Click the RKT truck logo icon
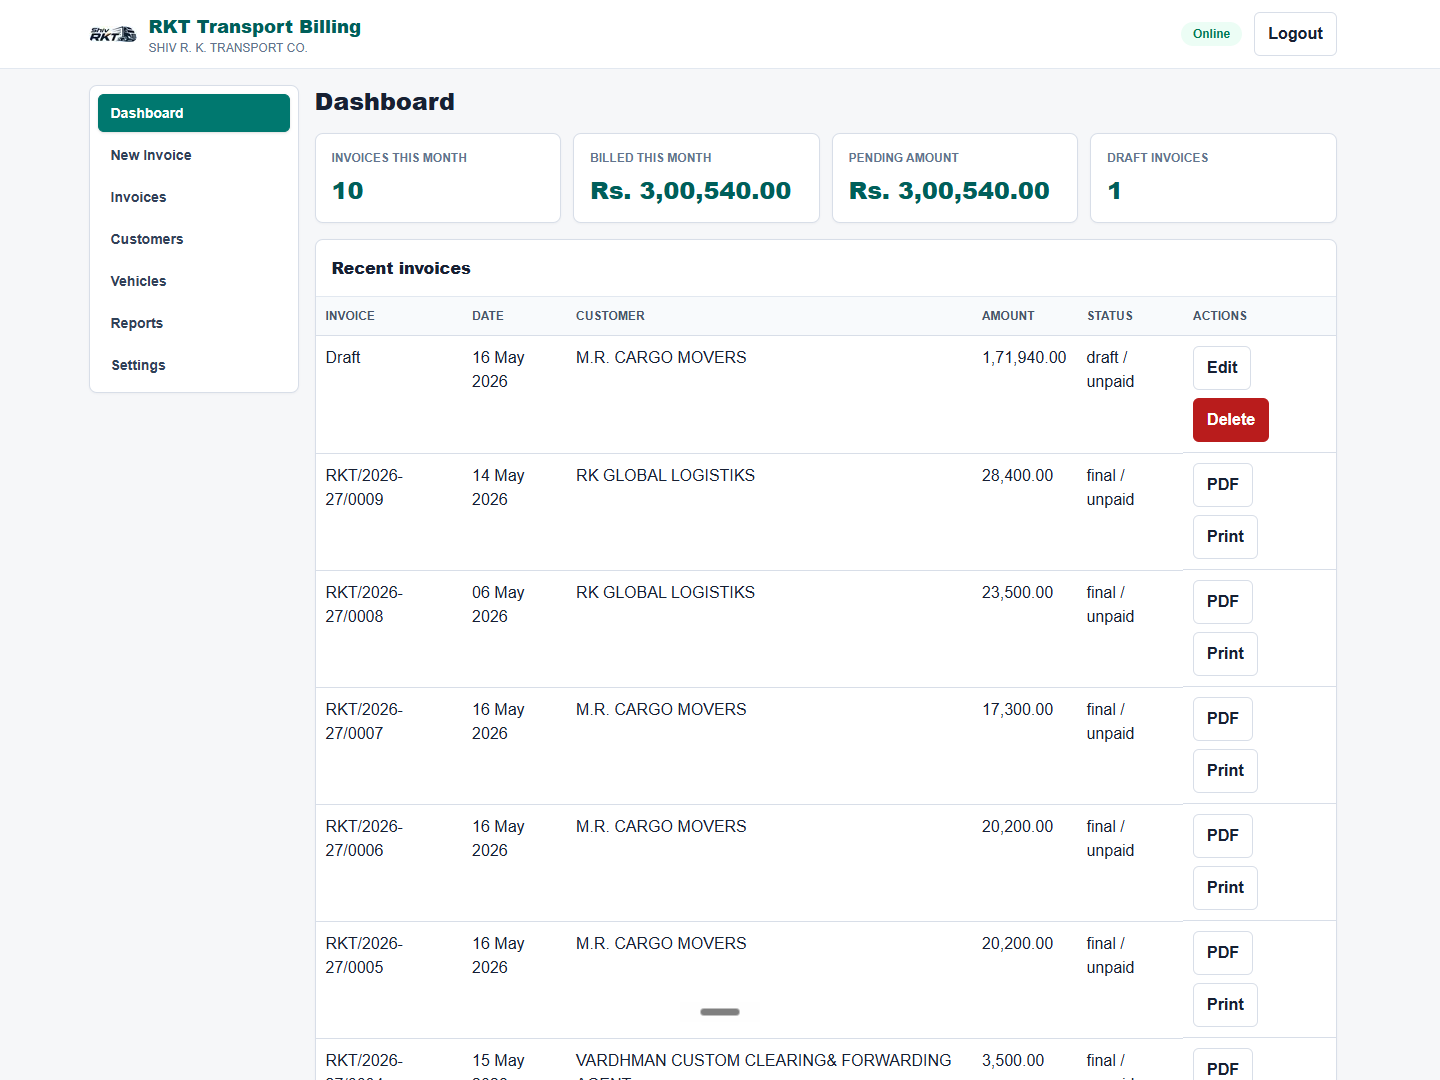This screenshot has width=1440, height=1080. click(x=113, y=34)
